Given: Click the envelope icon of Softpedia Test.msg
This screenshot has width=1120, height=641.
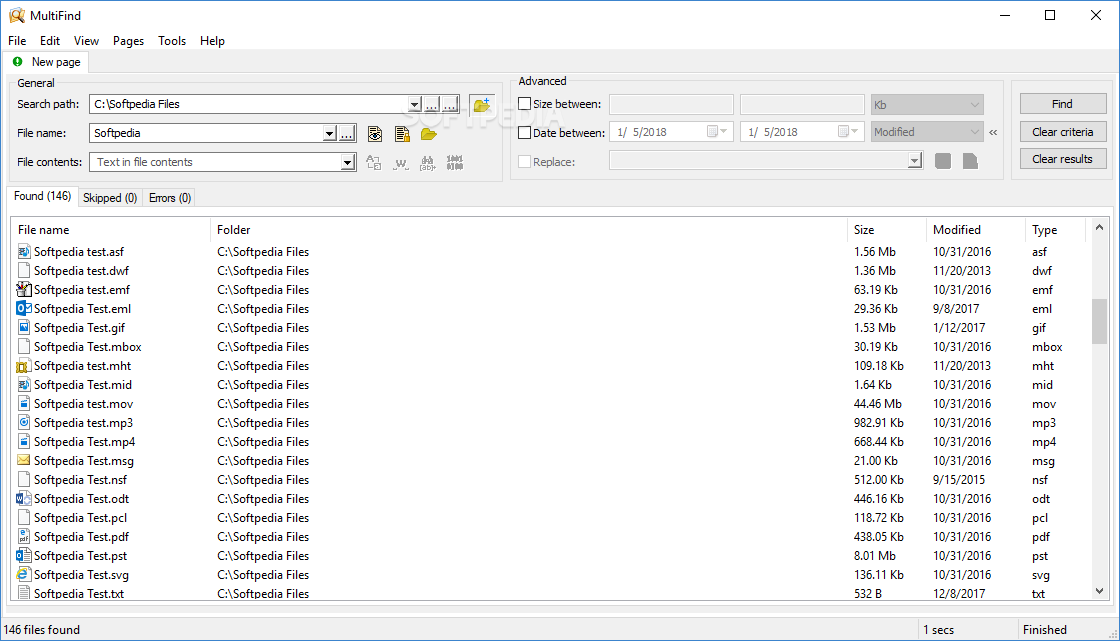Looking at the screenshot, I should [x=24, y=460].
